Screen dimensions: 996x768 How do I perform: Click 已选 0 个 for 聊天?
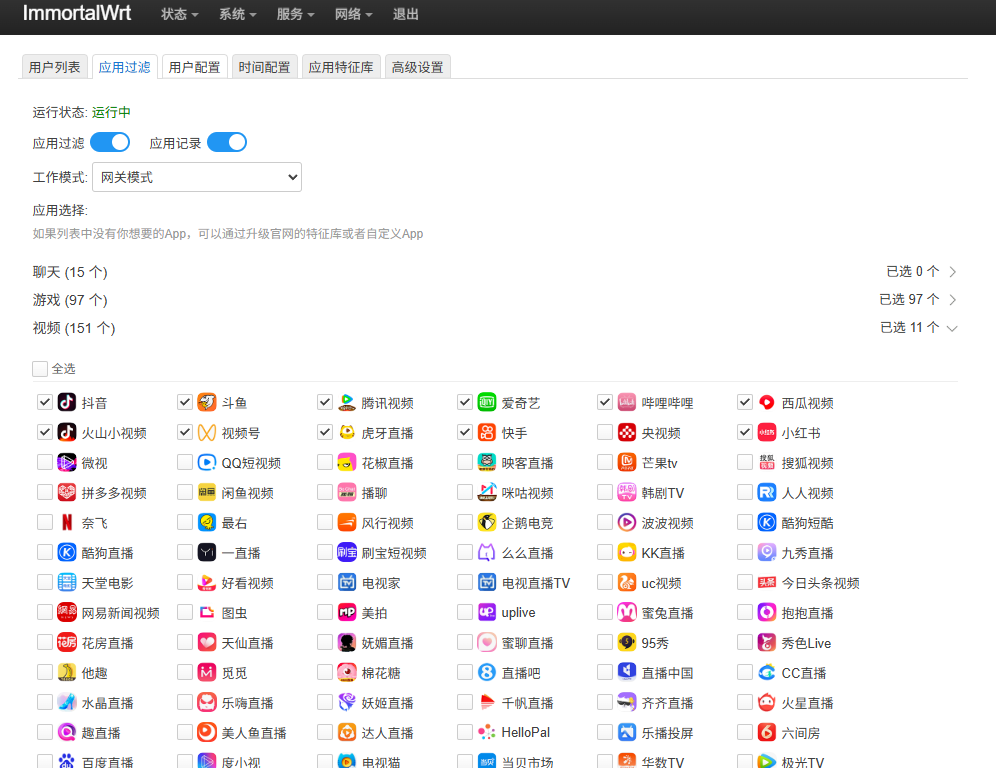point(913,271)
